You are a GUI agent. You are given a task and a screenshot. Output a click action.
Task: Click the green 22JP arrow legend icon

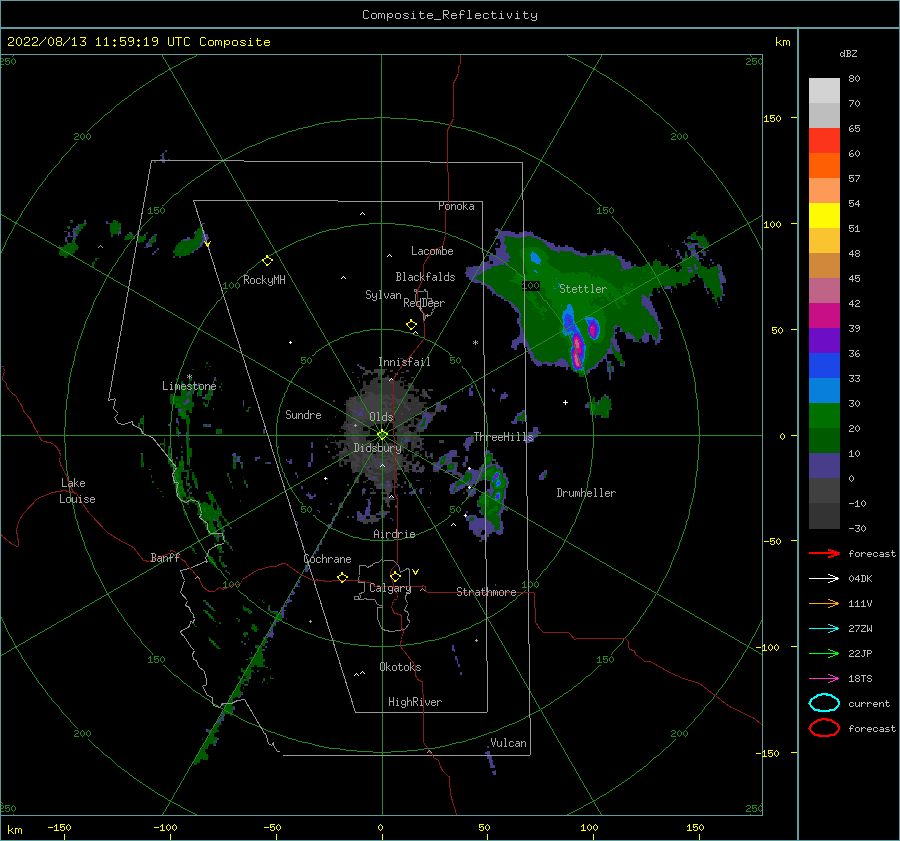click(x=824, y=653)
